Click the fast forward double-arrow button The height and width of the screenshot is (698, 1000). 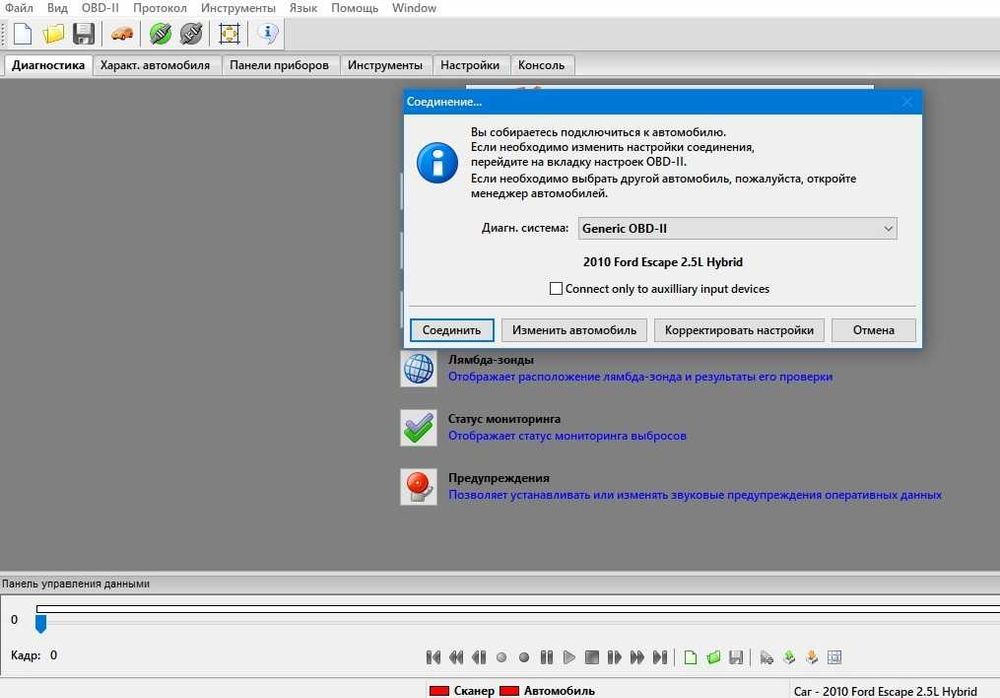[x=637, y=657]
